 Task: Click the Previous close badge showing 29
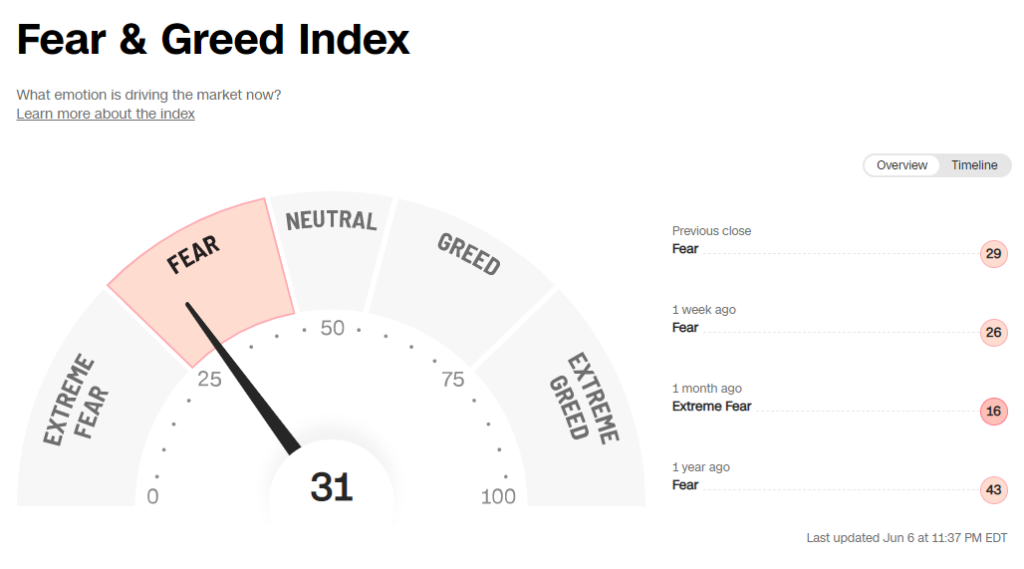[x=993, y=253]
